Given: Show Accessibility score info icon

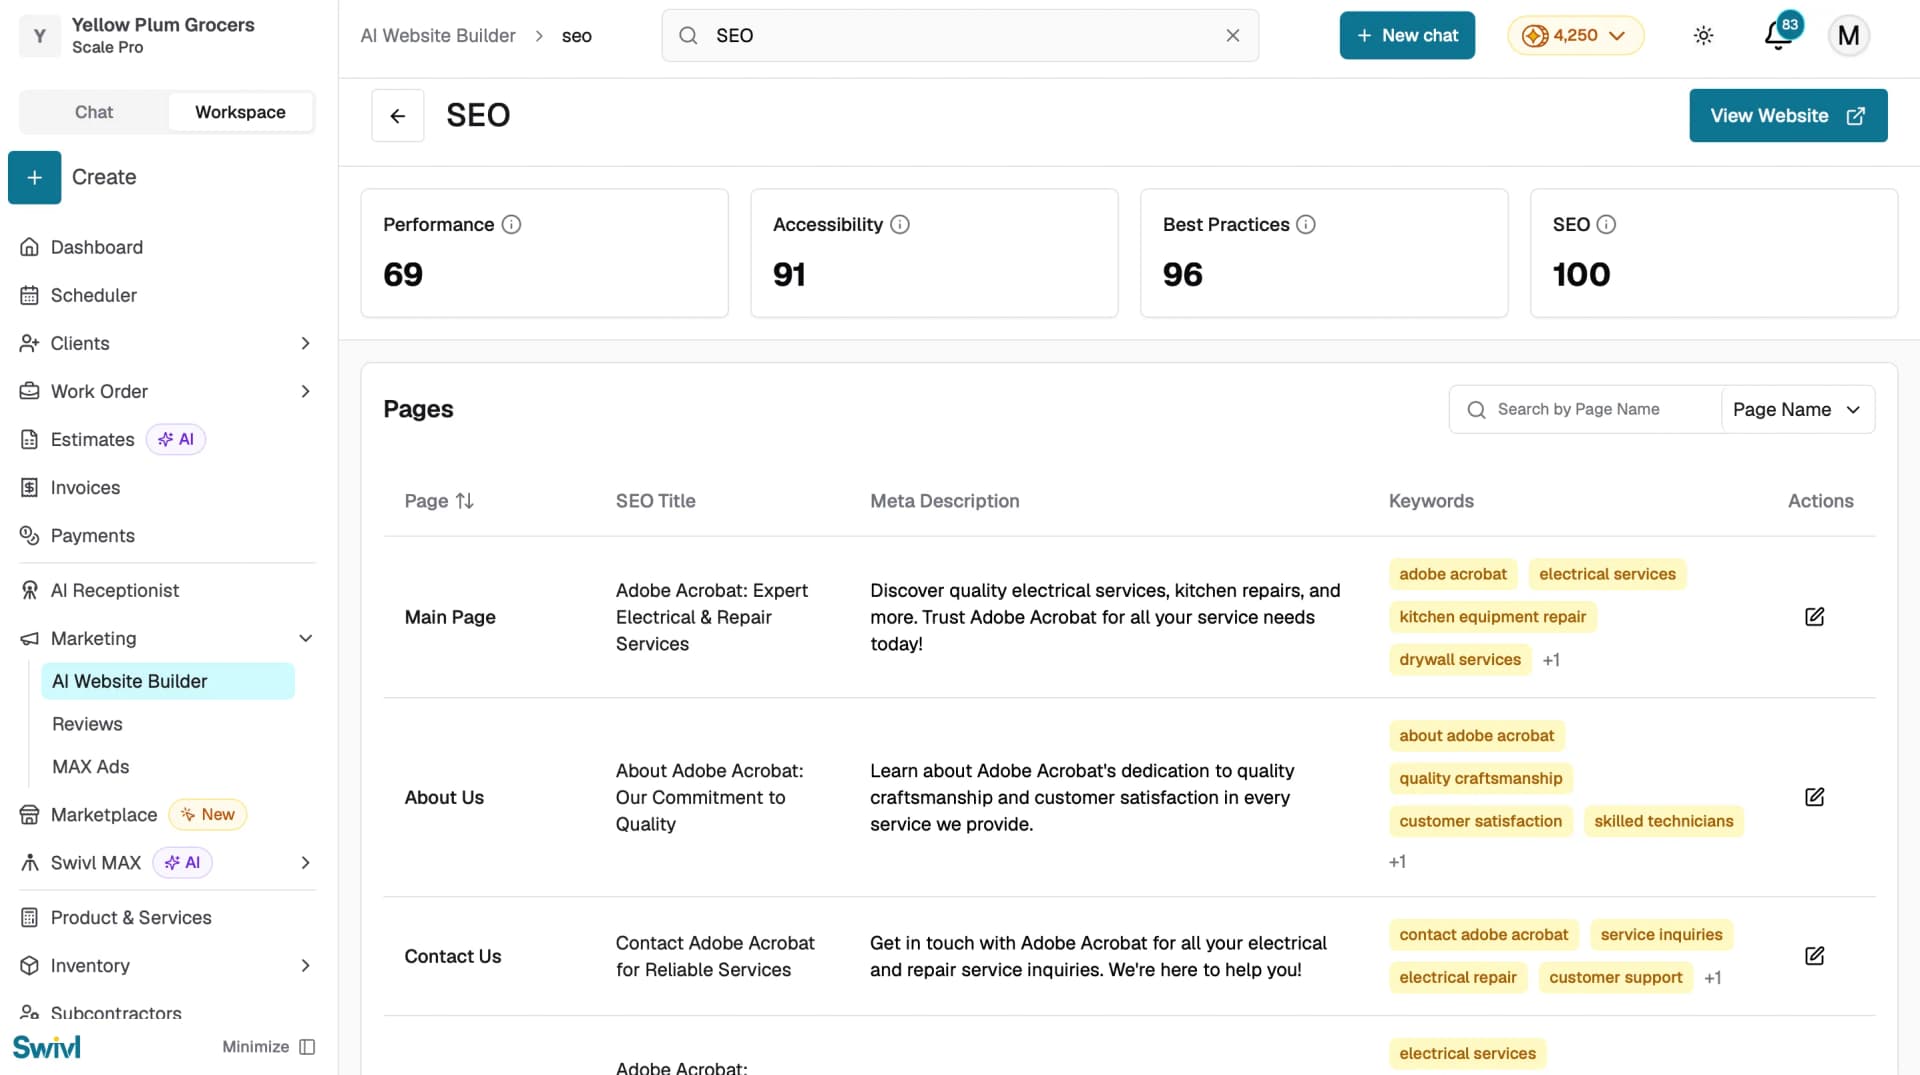Looking at the screenshot, I should [x=900, y=225].
